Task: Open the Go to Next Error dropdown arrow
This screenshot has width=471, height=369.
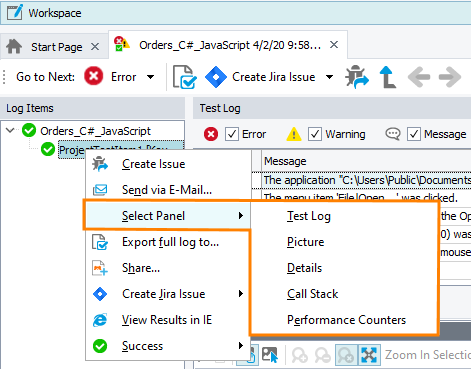Action: click(x=151, y=77)
